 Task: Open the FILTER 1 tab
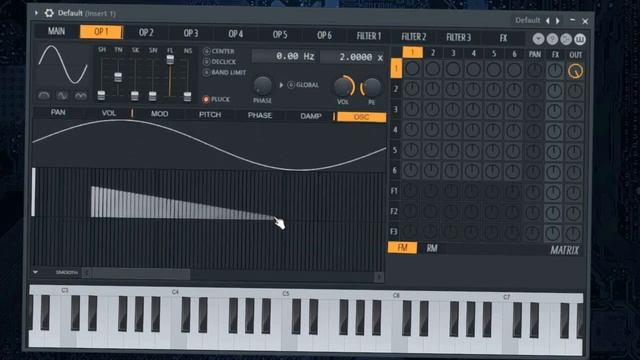coord(369,36)
